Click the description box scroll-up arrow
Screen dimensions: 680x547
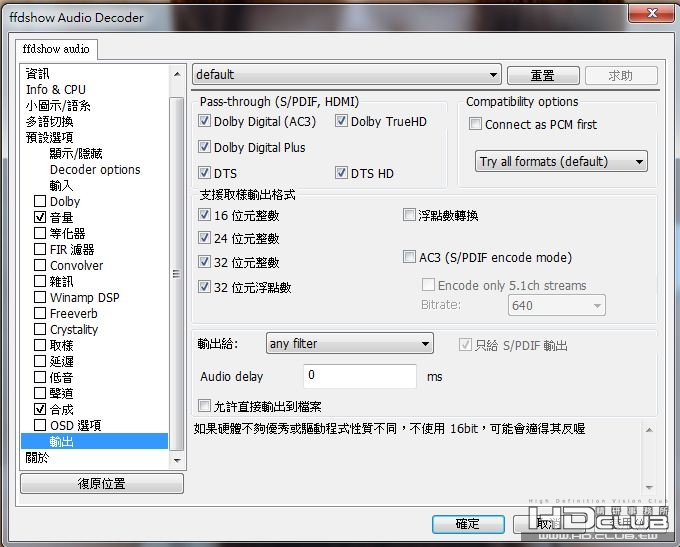649,430
